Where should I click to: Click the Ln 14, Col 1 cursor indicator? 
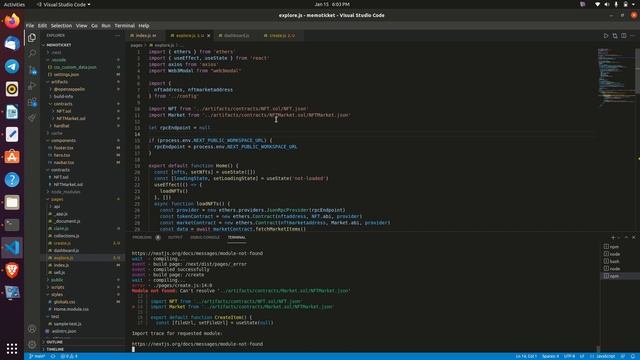(526, 356)
